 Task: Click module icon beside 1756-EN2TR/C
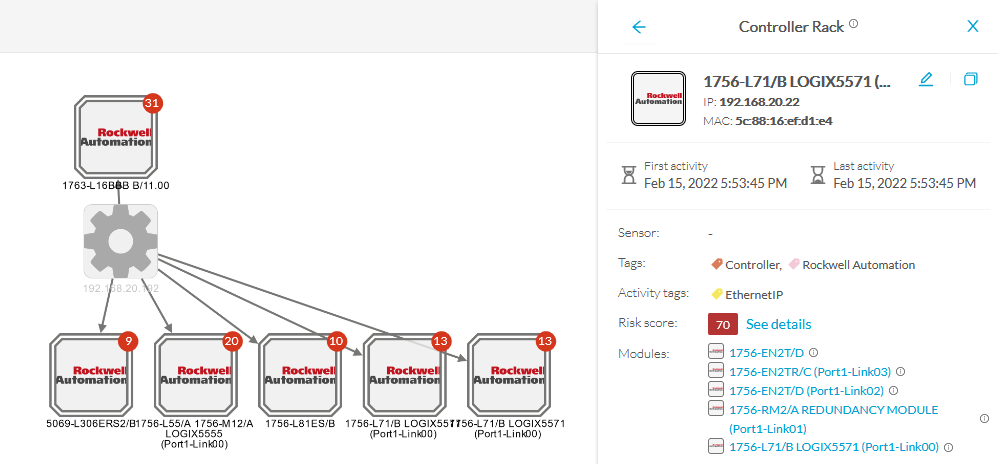click(x=717, y=371)
